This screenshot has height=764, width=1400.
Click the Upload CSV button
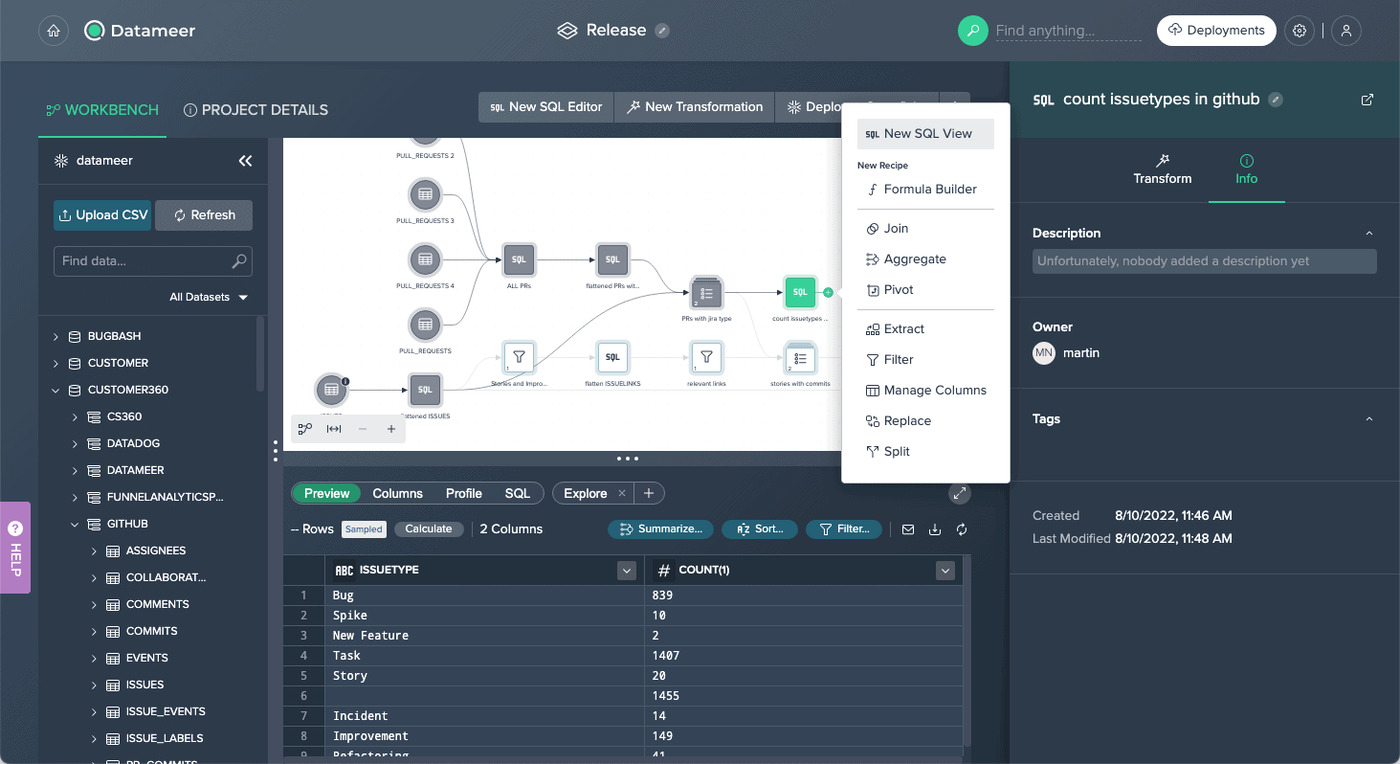tap(102, 214)
